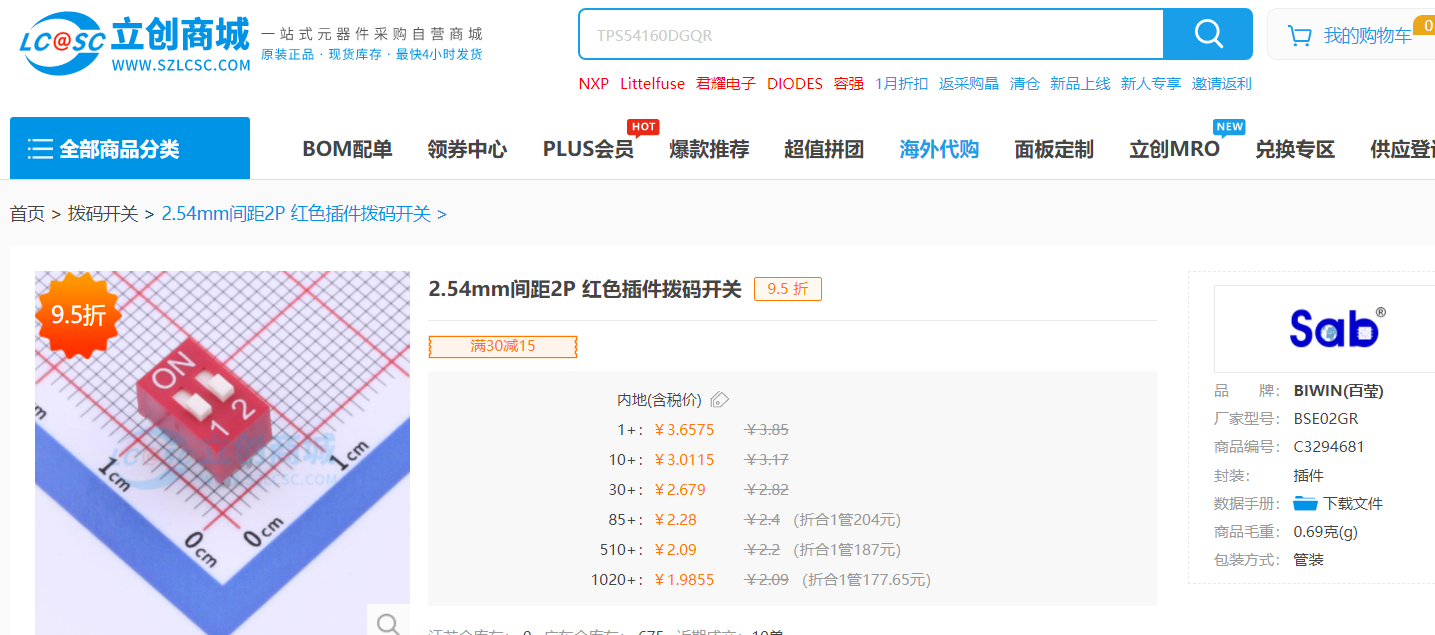Click the ￥3.6575 price for 1+
1435x635 pixels.
[x=684, y=430]
